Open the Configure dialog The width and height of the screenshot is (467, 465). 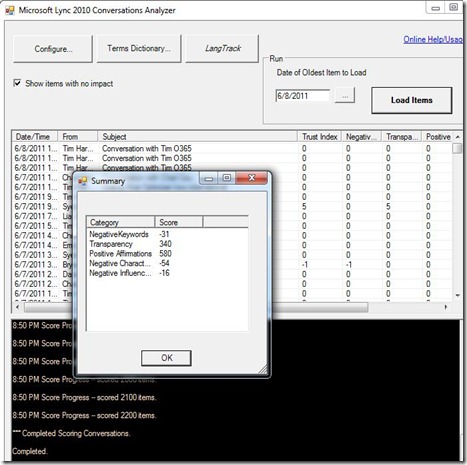[x=53, y=49]
